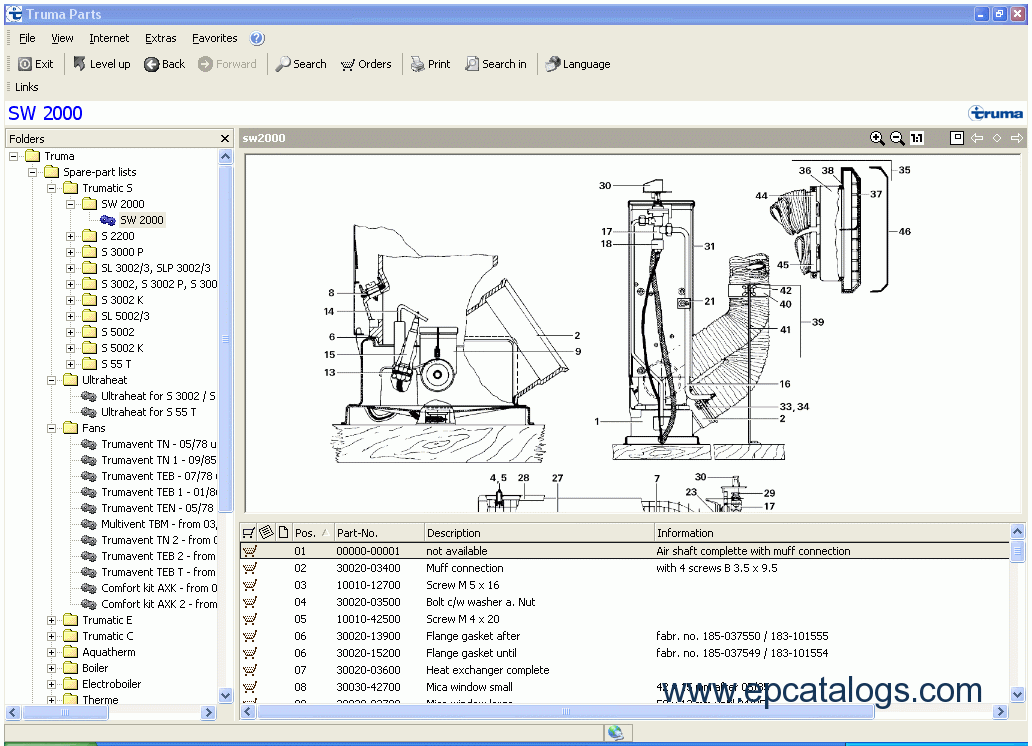Collapse the Ultraheat folder
Viewport: 1032px width, 746px height.
point(51,381)
